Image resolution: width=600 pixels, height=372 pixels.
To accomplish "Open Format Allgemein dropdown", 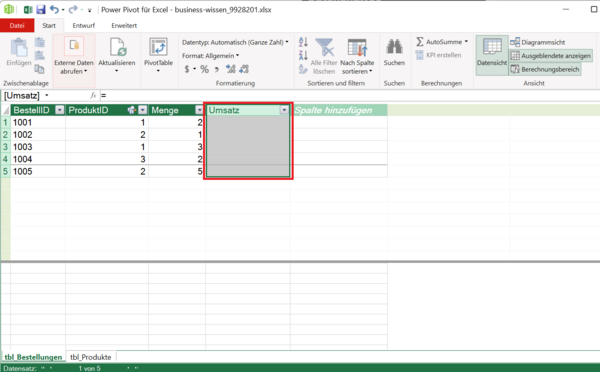I will click(x=210, y=56).
